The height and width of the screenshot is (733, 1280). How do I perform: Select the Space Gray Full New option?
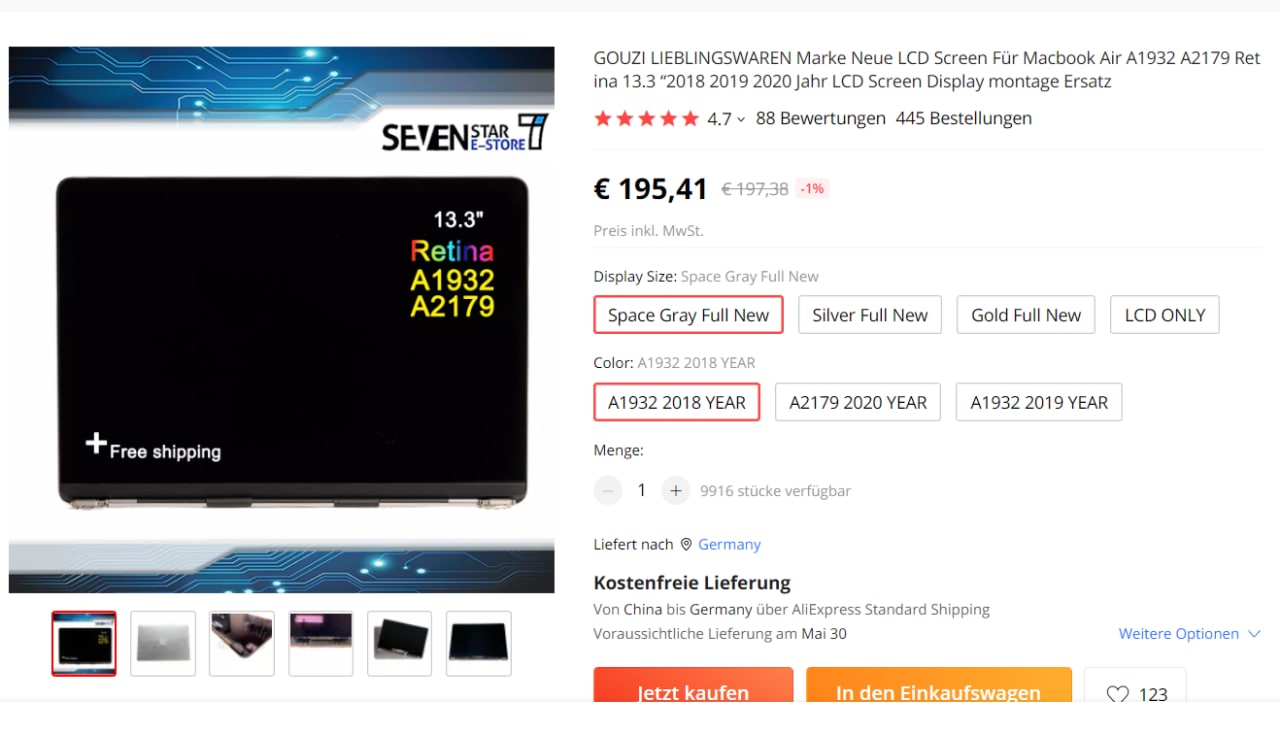[x=688, y=315]
